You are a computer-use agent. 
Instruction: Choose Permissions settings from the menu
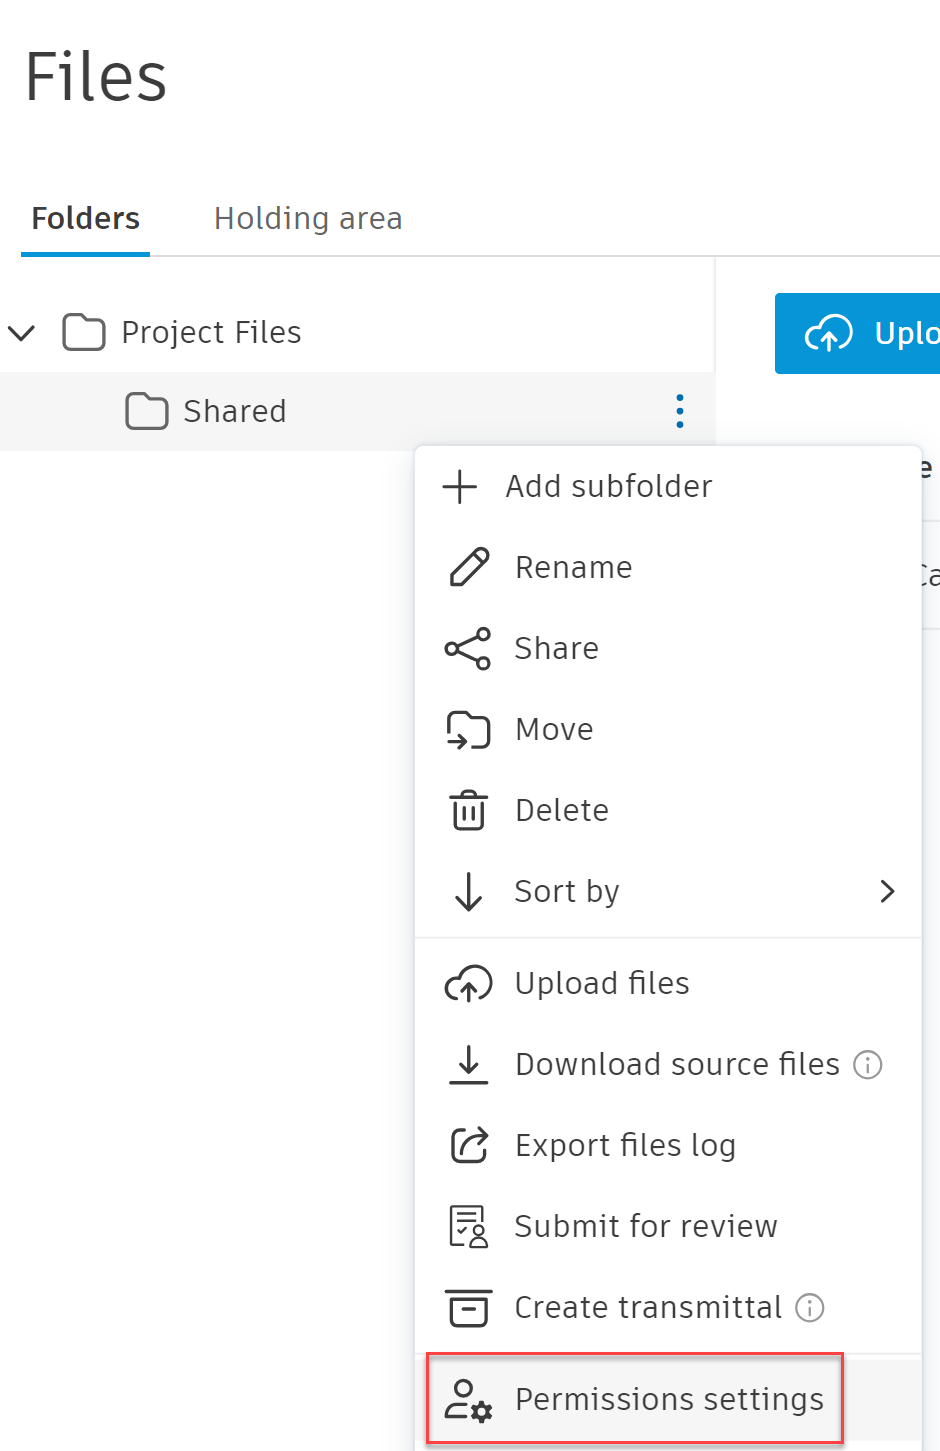coord(668,1399)
